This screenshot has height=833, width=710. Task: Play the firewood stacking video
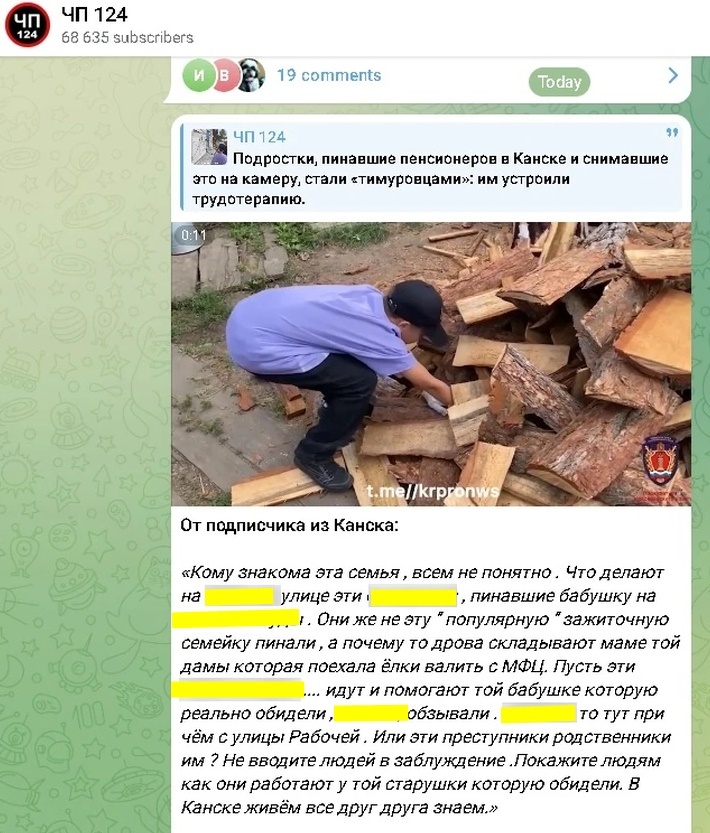(x=431, y=364)
